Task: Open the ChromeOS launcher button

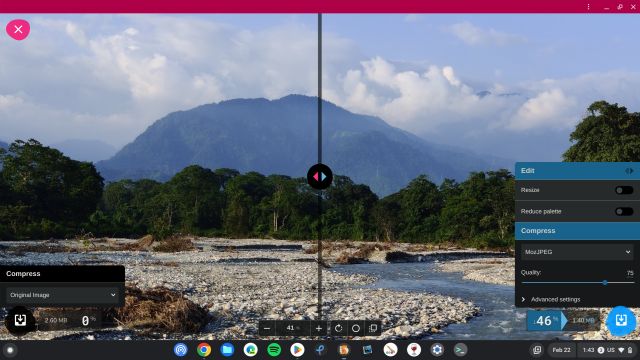Action: pyautogui.click(x=10, y=350)
